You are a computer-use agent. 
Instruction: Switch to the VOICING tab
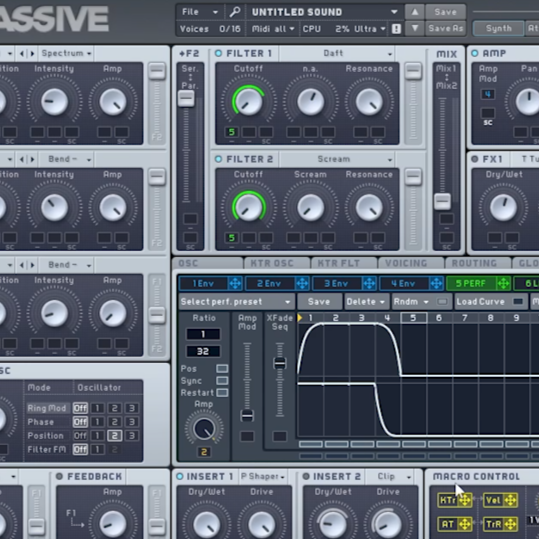[x=411, y=263]
